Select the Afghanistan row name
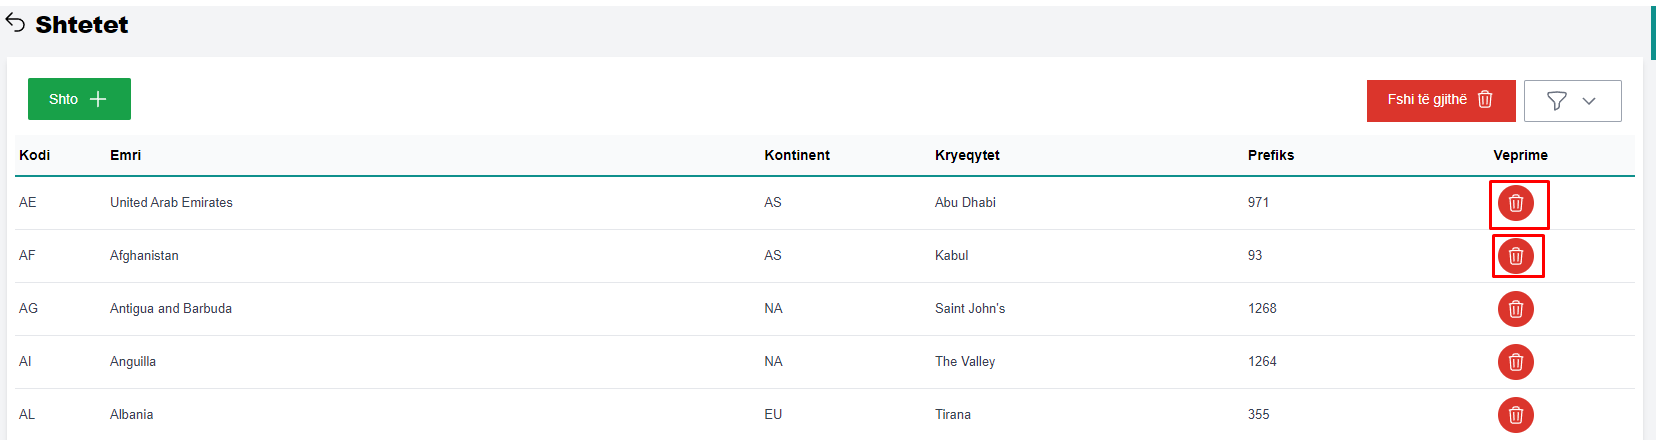1656x440 pixels. coord(144,256)
